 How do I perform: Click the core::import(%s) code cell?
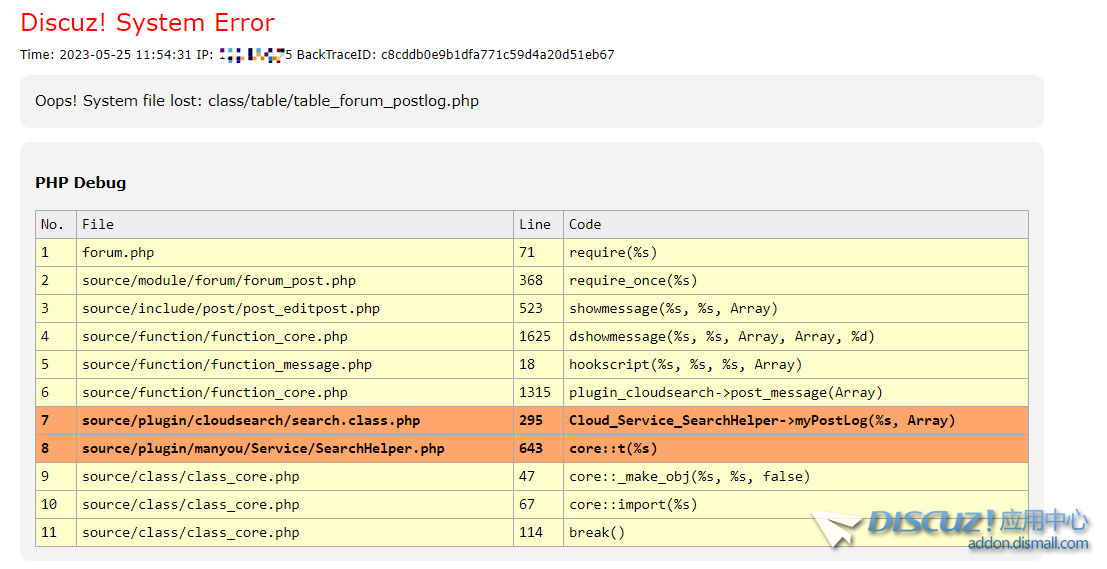coord(633,504)
